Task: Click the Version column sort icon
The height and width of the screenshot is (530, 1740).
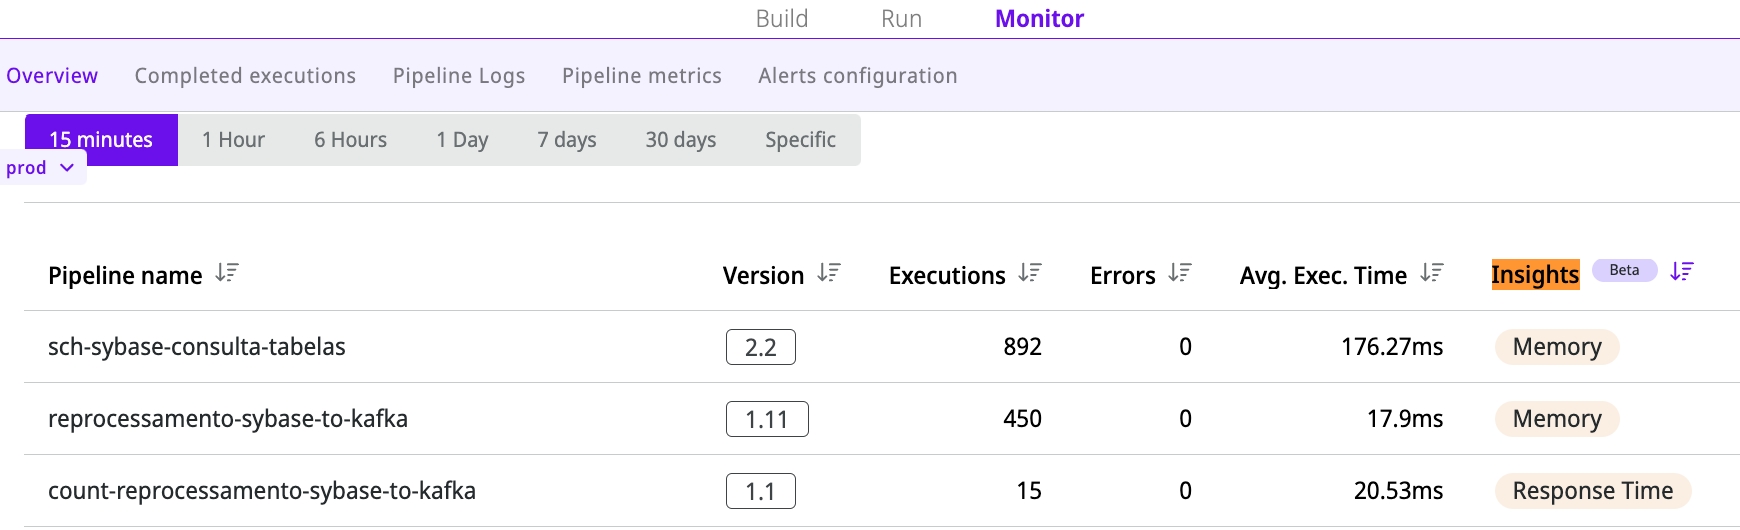Action: point(829,273)
